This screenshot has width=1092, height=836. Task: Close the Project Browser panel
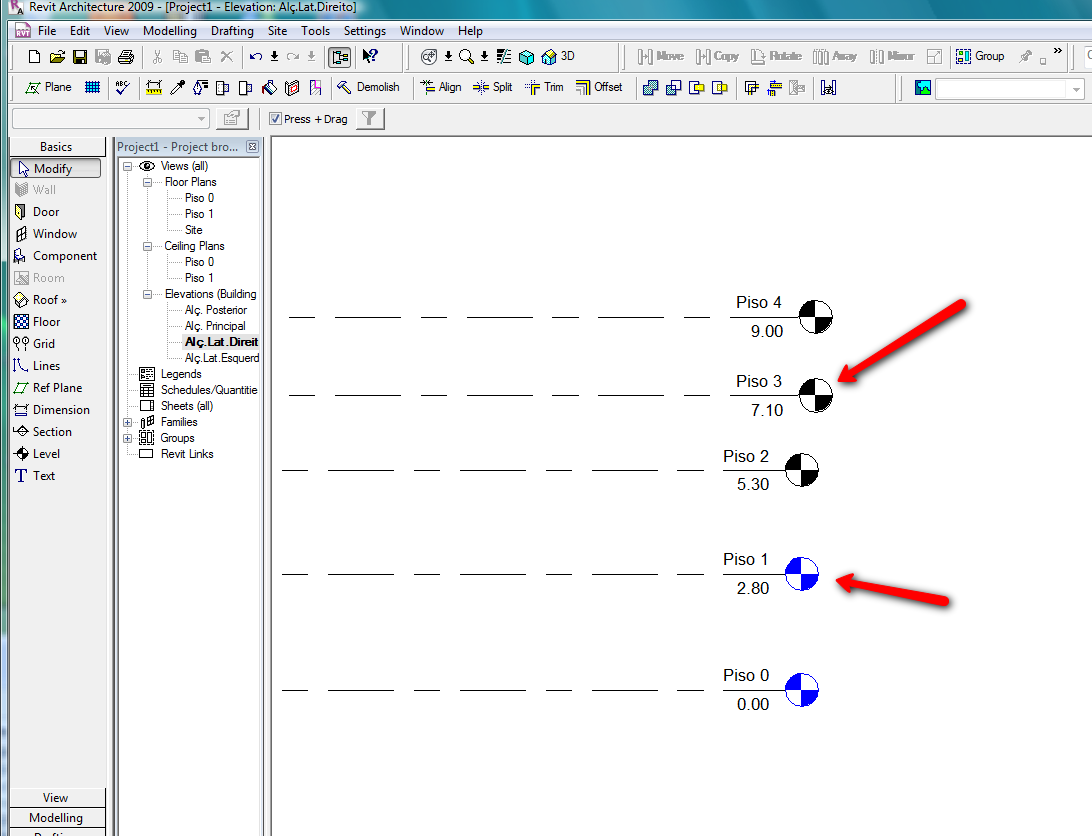(x=252, y=146)
